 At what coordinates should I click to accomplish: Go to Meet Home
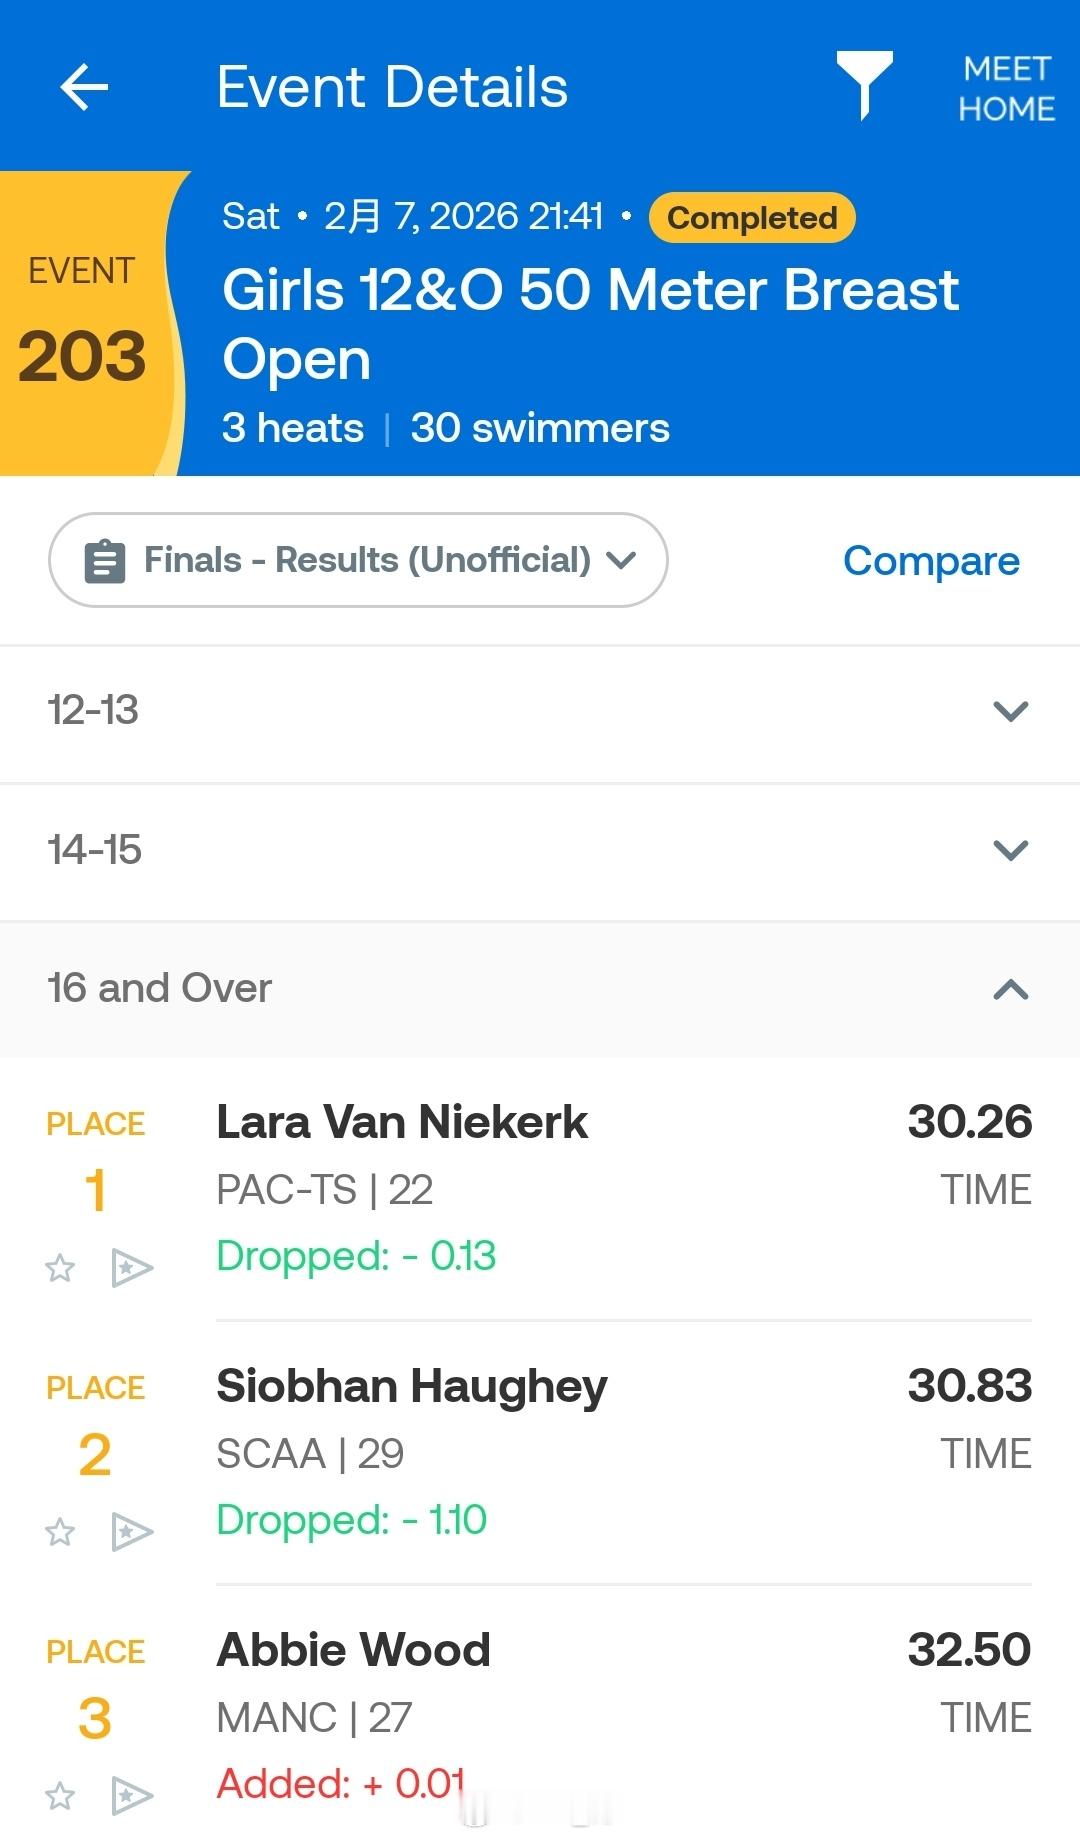1006,88
